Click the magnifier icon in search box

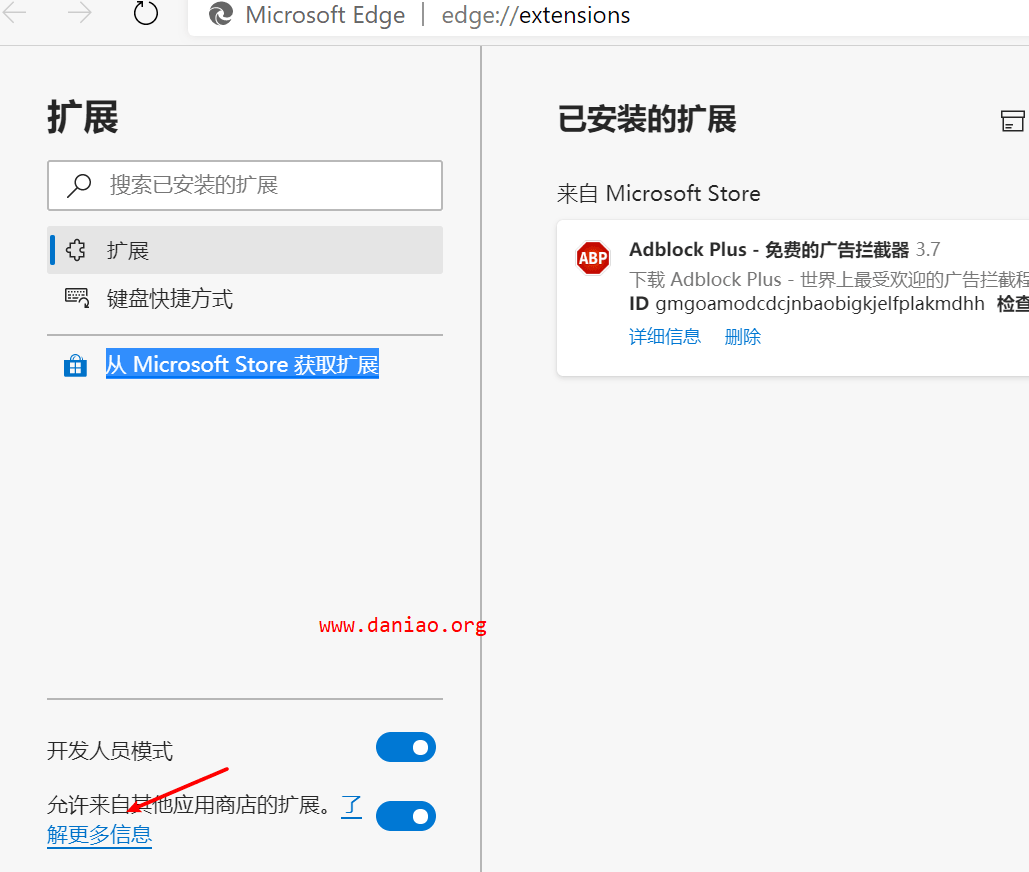[x=79, y=186]
